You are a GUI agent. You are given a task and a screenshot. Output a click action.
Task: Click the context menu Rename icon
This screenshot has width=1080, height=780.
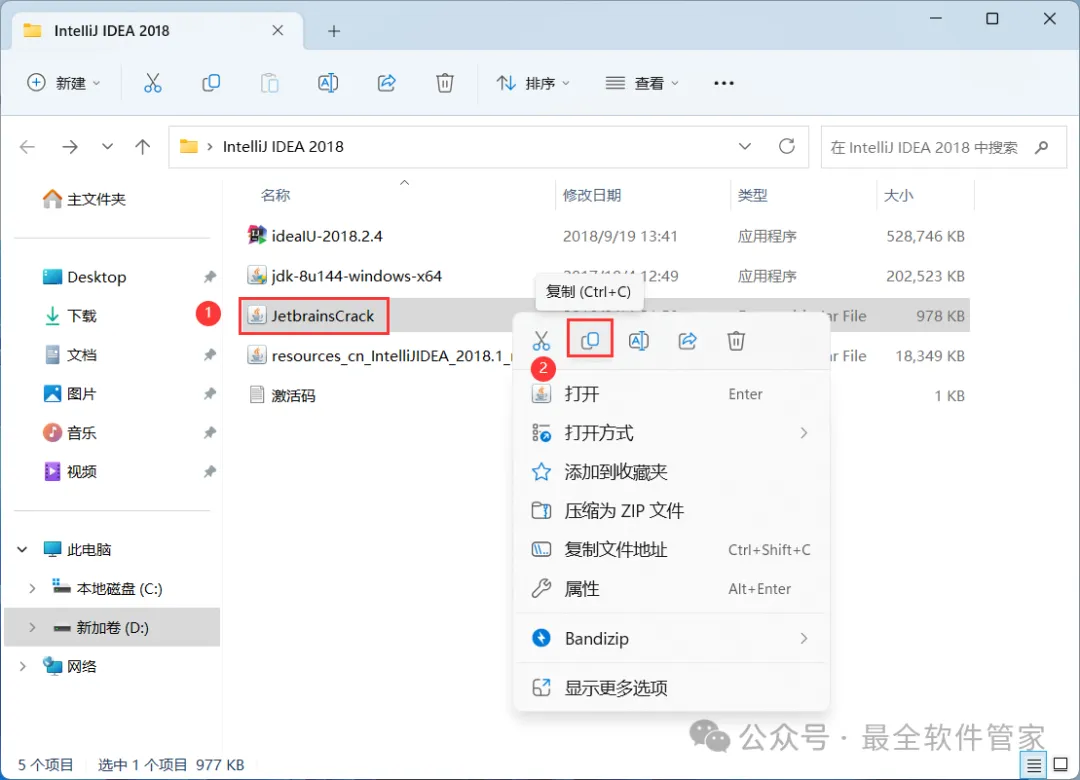point(638,340)
